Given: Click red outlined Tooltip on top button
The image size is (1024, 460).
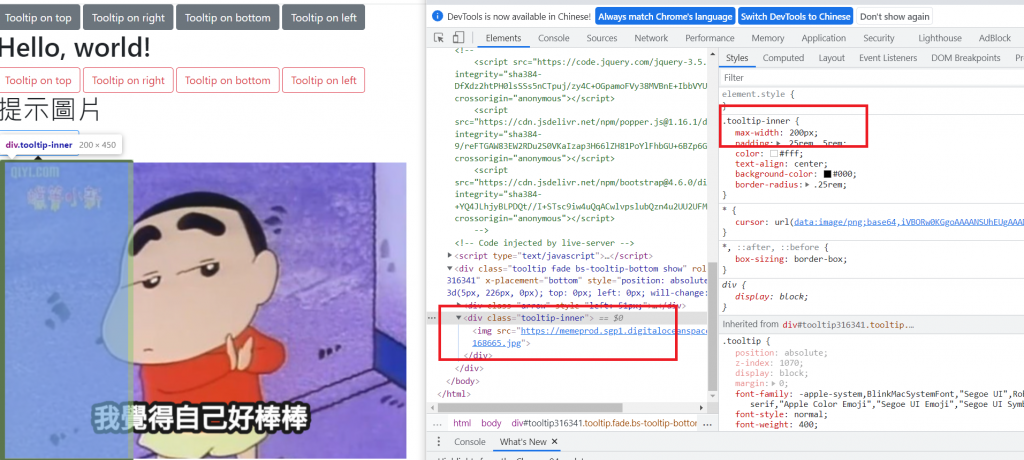Looking at the screenshot, I should 38,80.
